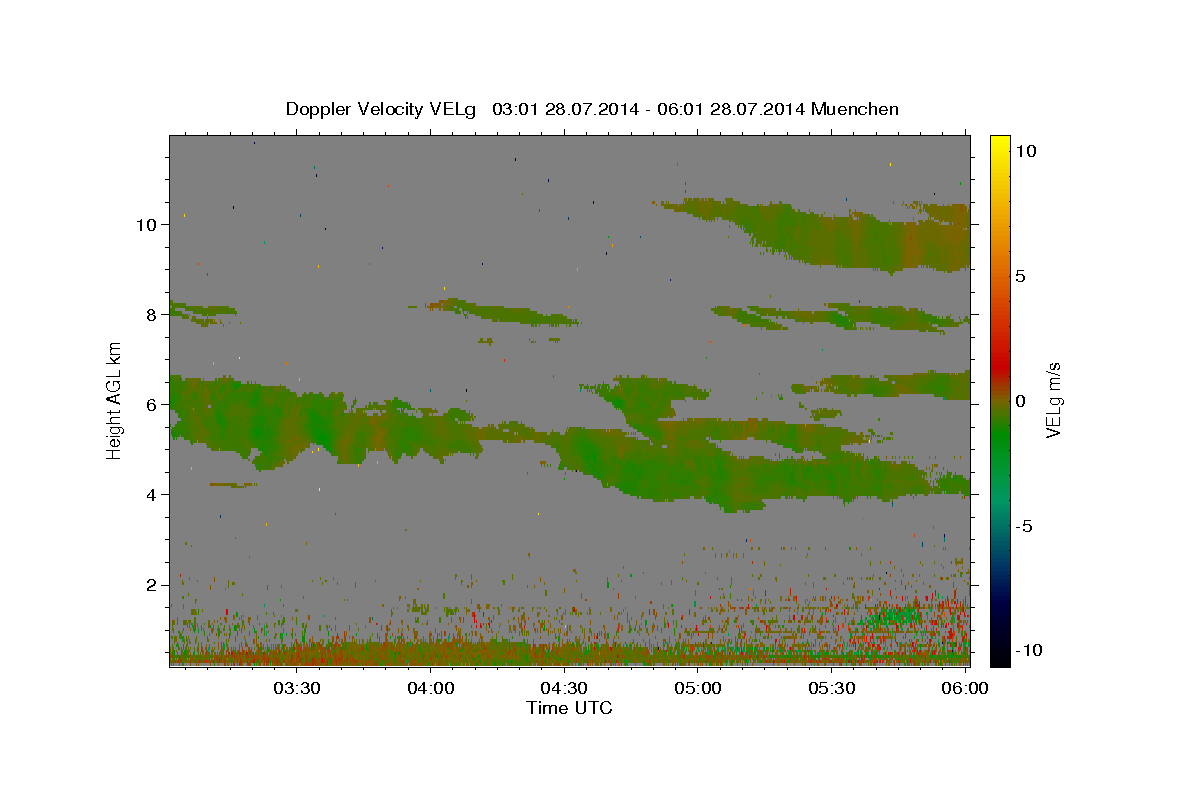This screenshot has width=1200, height=800.
Task: Click the height tick label 6
Action: click(x=153, y=404)
